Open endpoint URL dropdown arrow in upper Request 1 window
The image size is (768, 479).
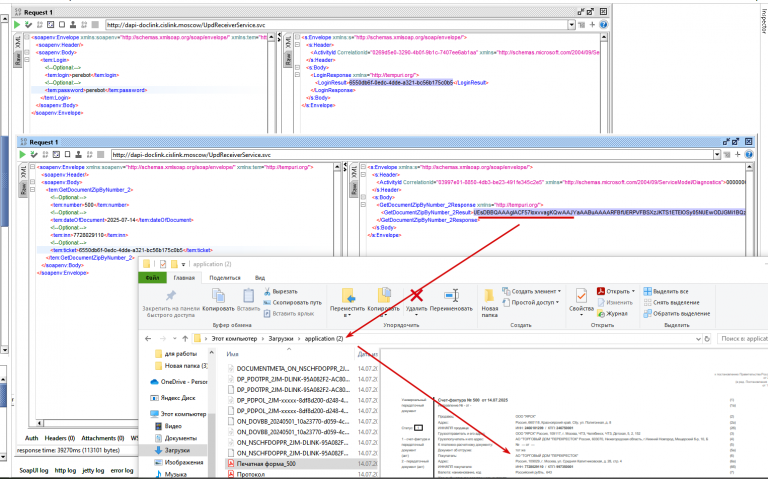coord(571,24)
